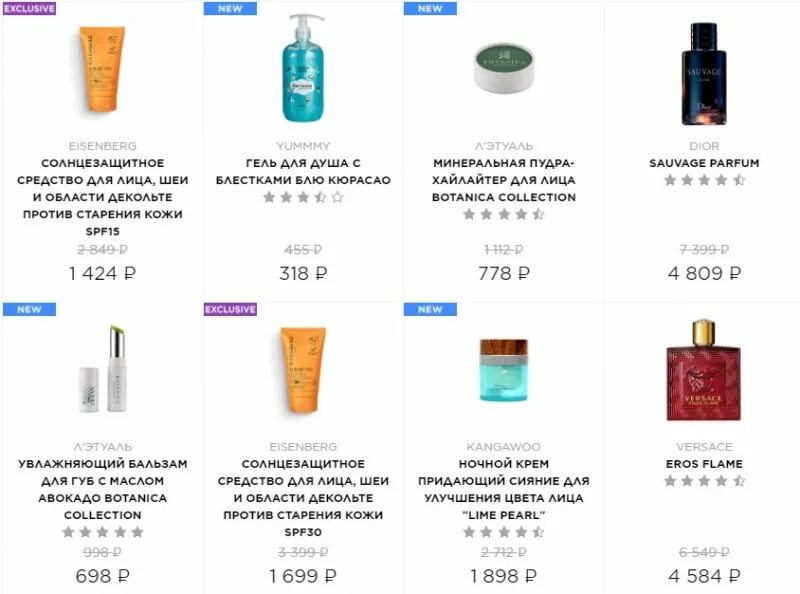Image resolution: width=800 pixels, height=594 pixels.
Task: Click the YUMMMY brand name
Action: coord(303,146)
